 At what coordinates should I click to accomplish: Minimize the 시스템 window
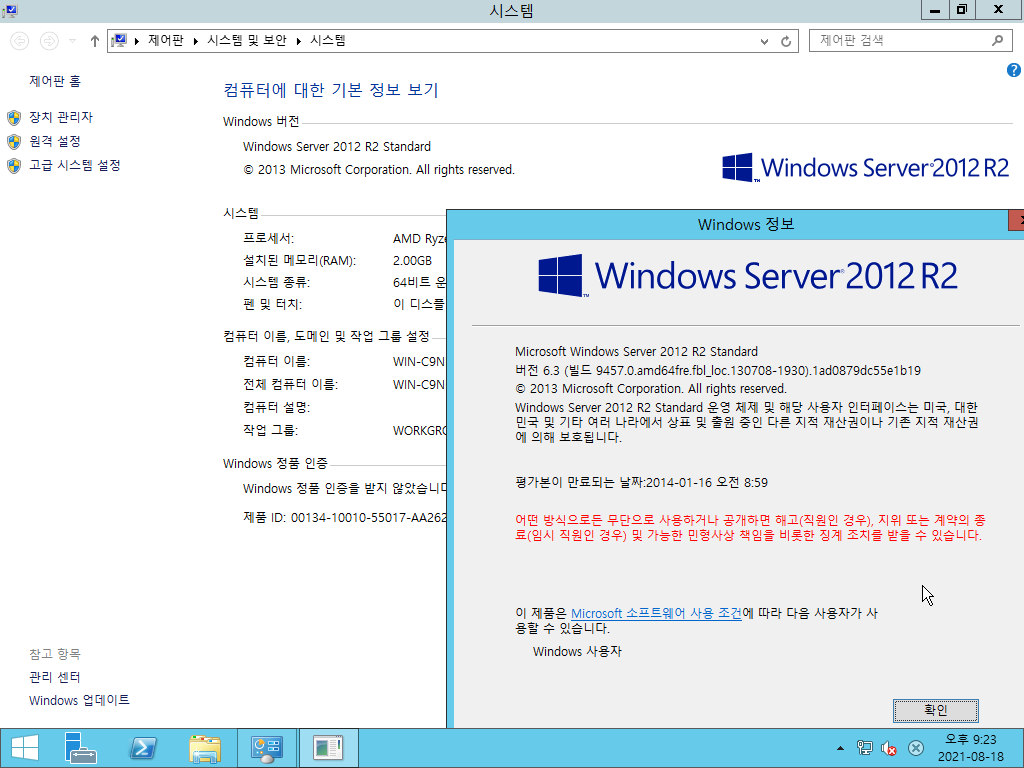pos(935,10)
